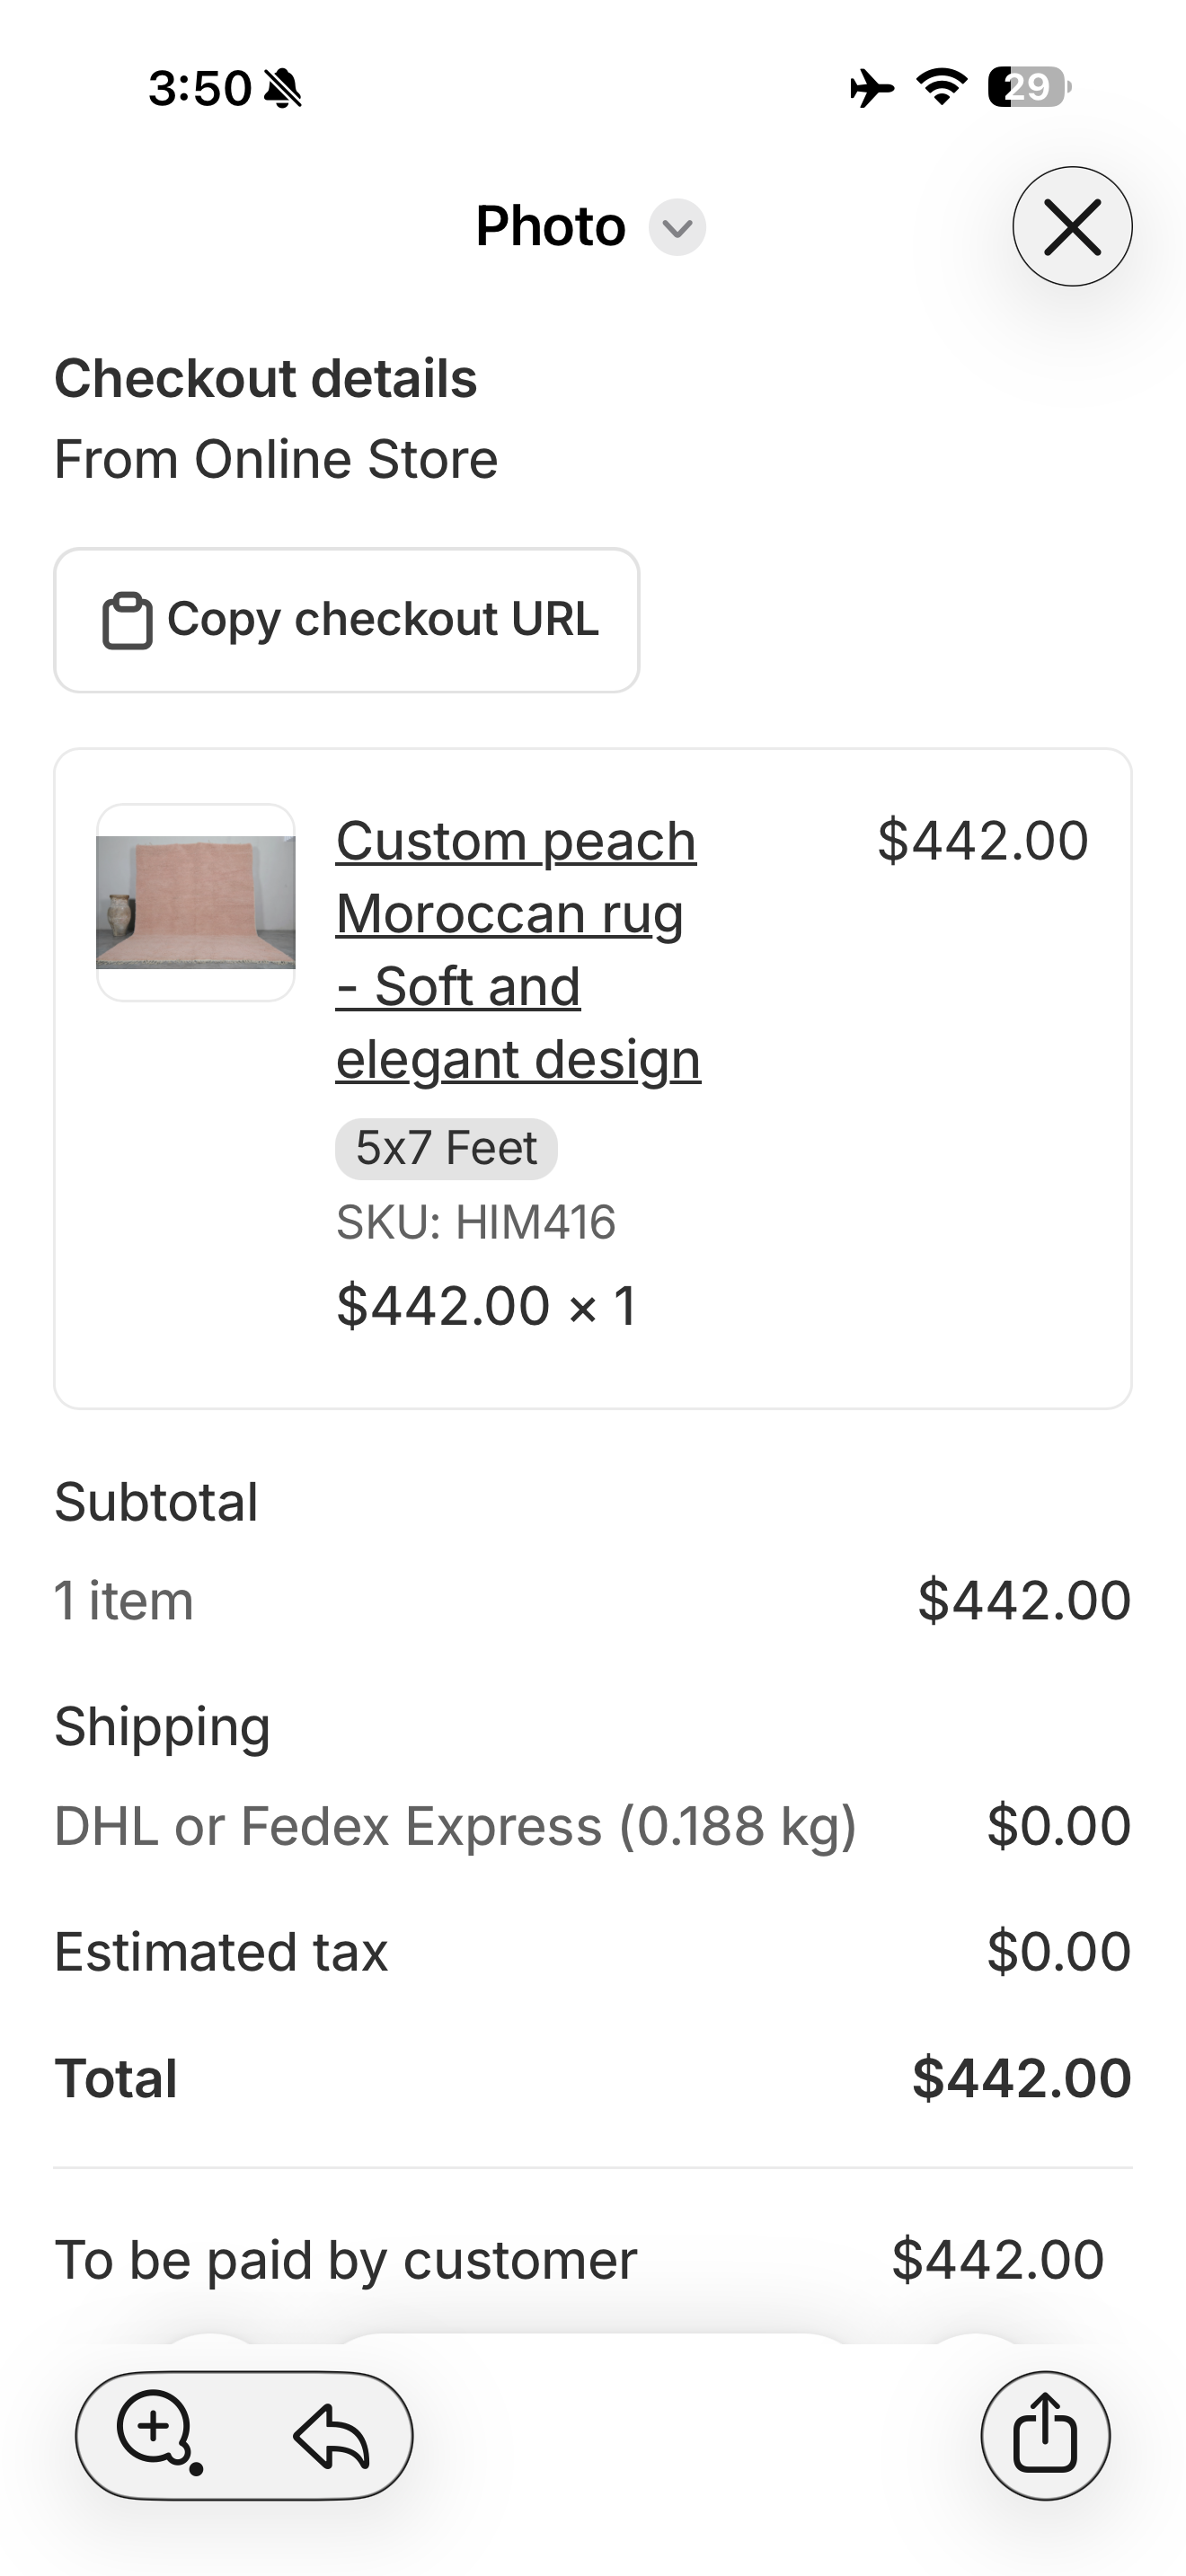The height and width of the screenshot is (2576, 1186).
Task: Tap the SKU: HIM416 text
Action: 476,1222
